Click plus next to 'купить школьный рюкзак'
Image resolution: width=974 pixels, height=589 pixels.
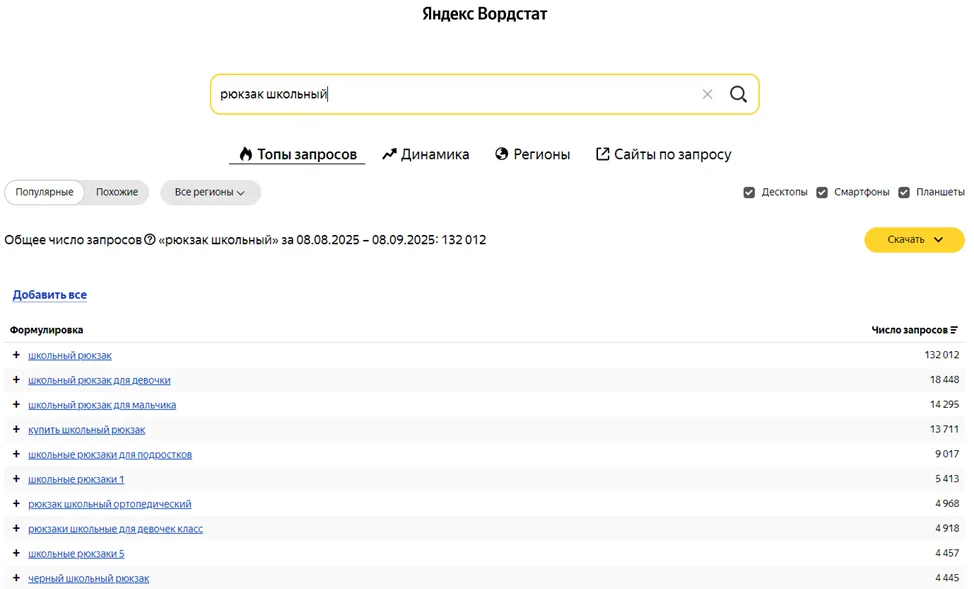(x=16, y=429)
